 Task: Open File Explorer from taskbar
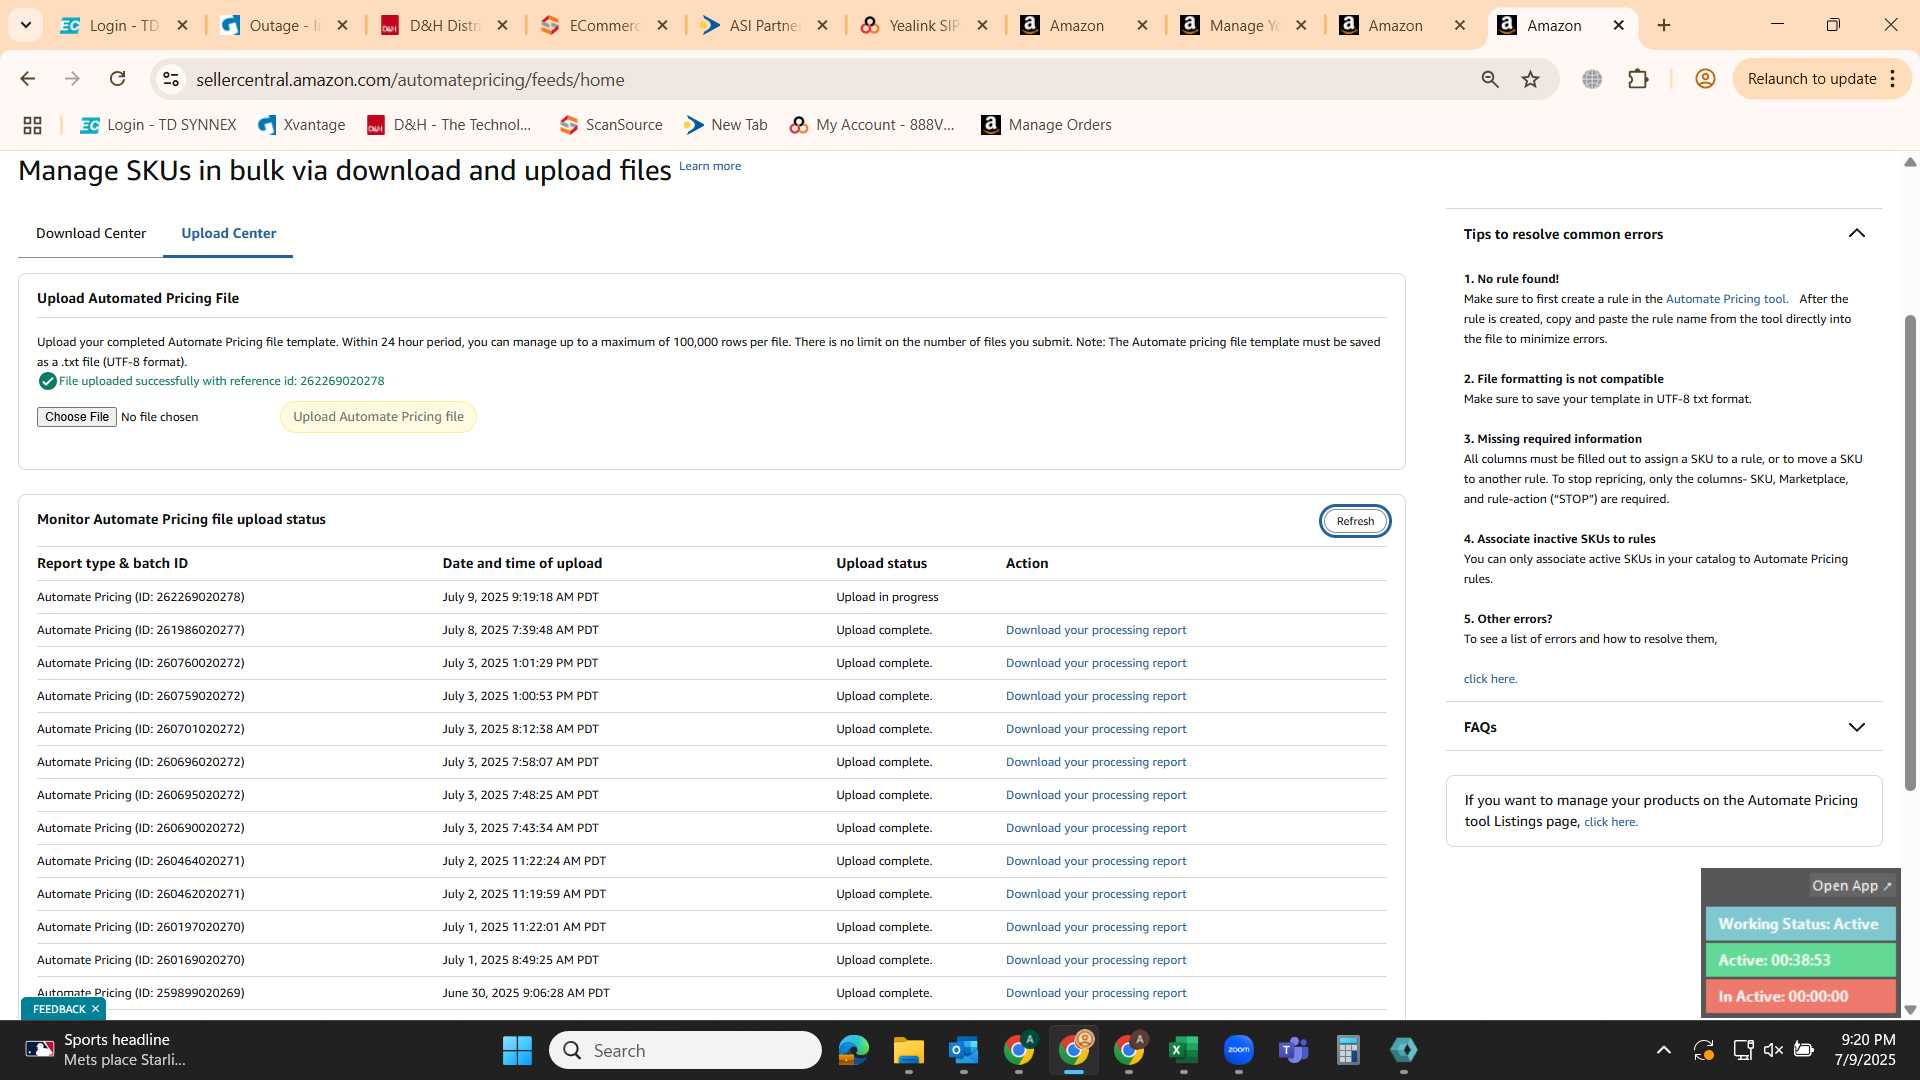[x=908, y=1050]
